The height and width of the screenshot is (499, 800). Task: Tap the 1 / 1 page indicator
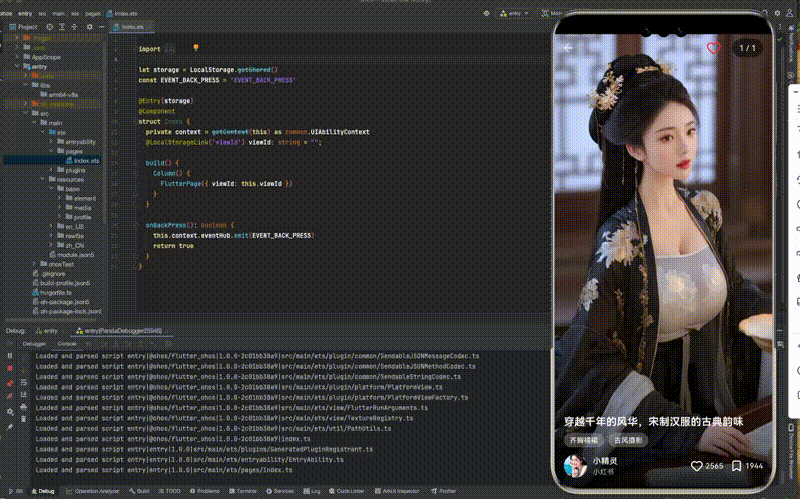(747, 48)
